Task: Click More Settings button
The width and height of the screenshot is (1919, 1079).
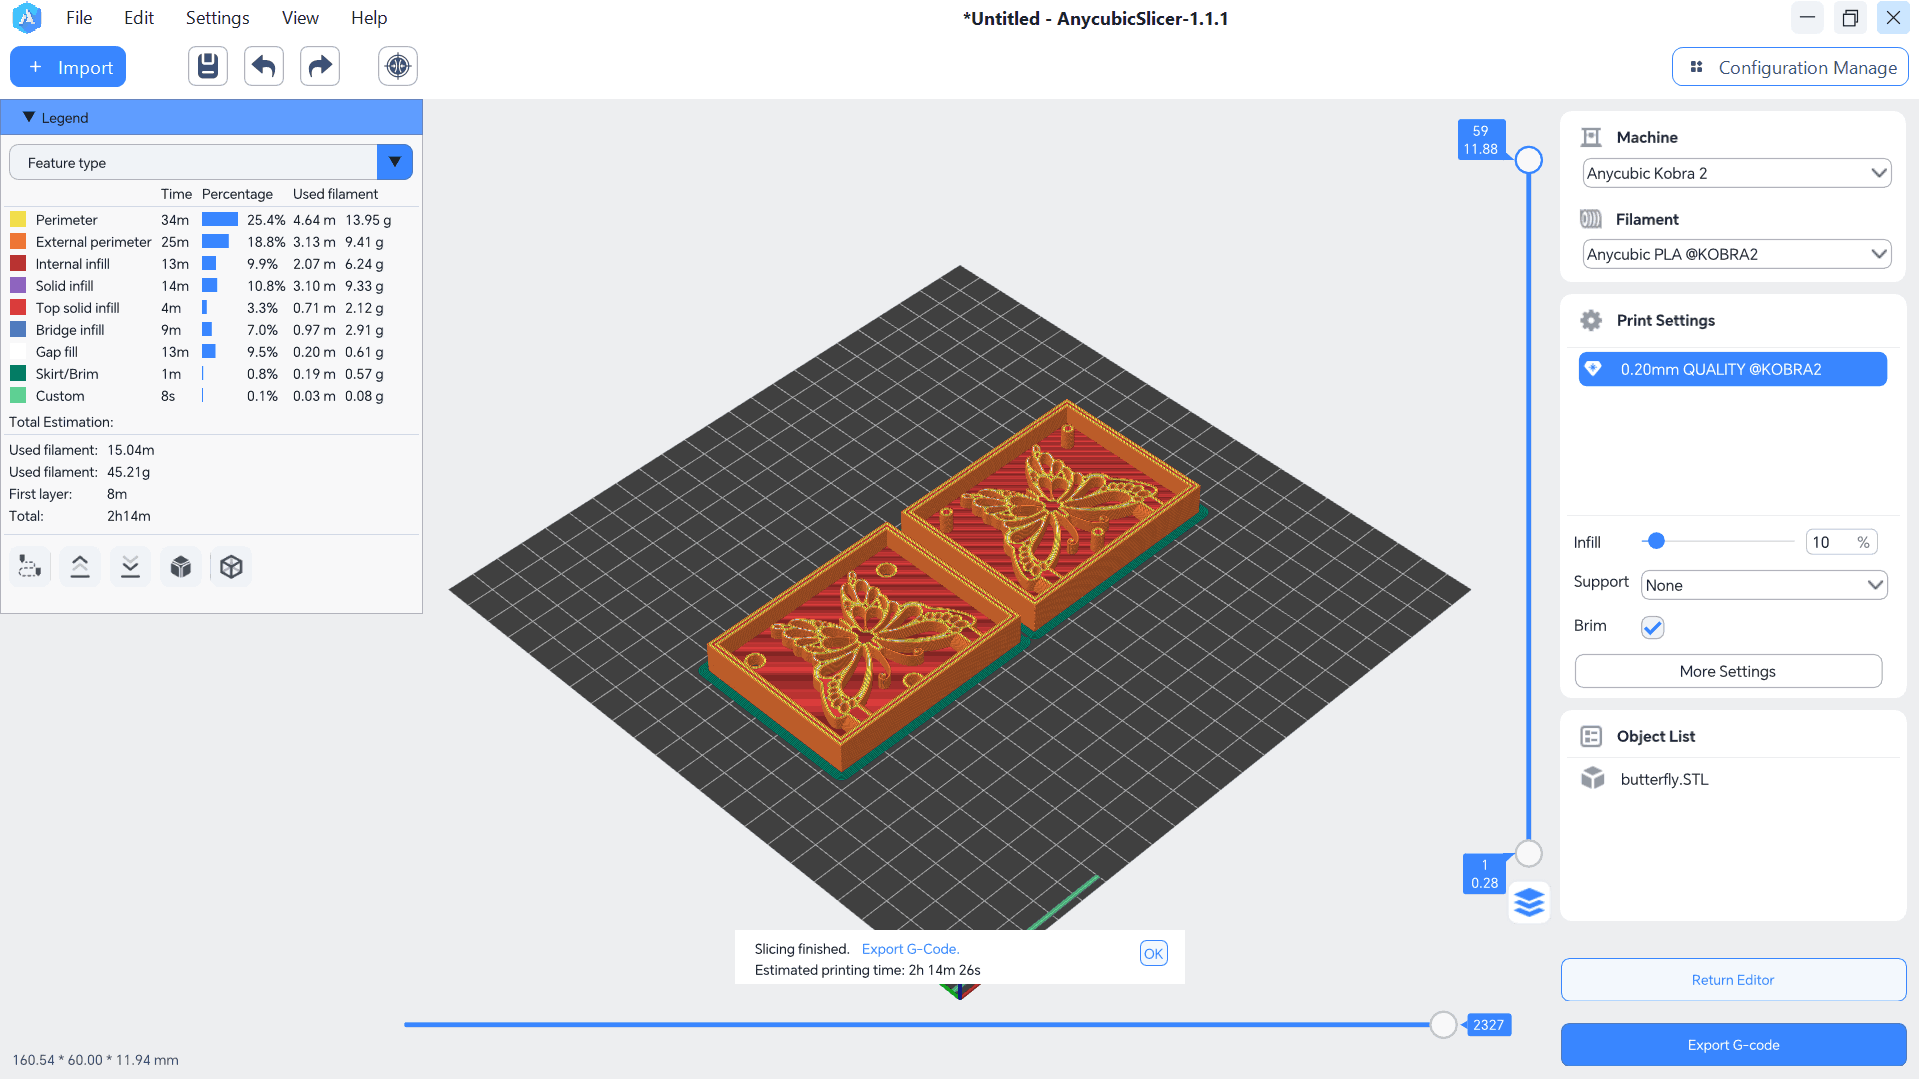Action: click(x=1728, y=671)
